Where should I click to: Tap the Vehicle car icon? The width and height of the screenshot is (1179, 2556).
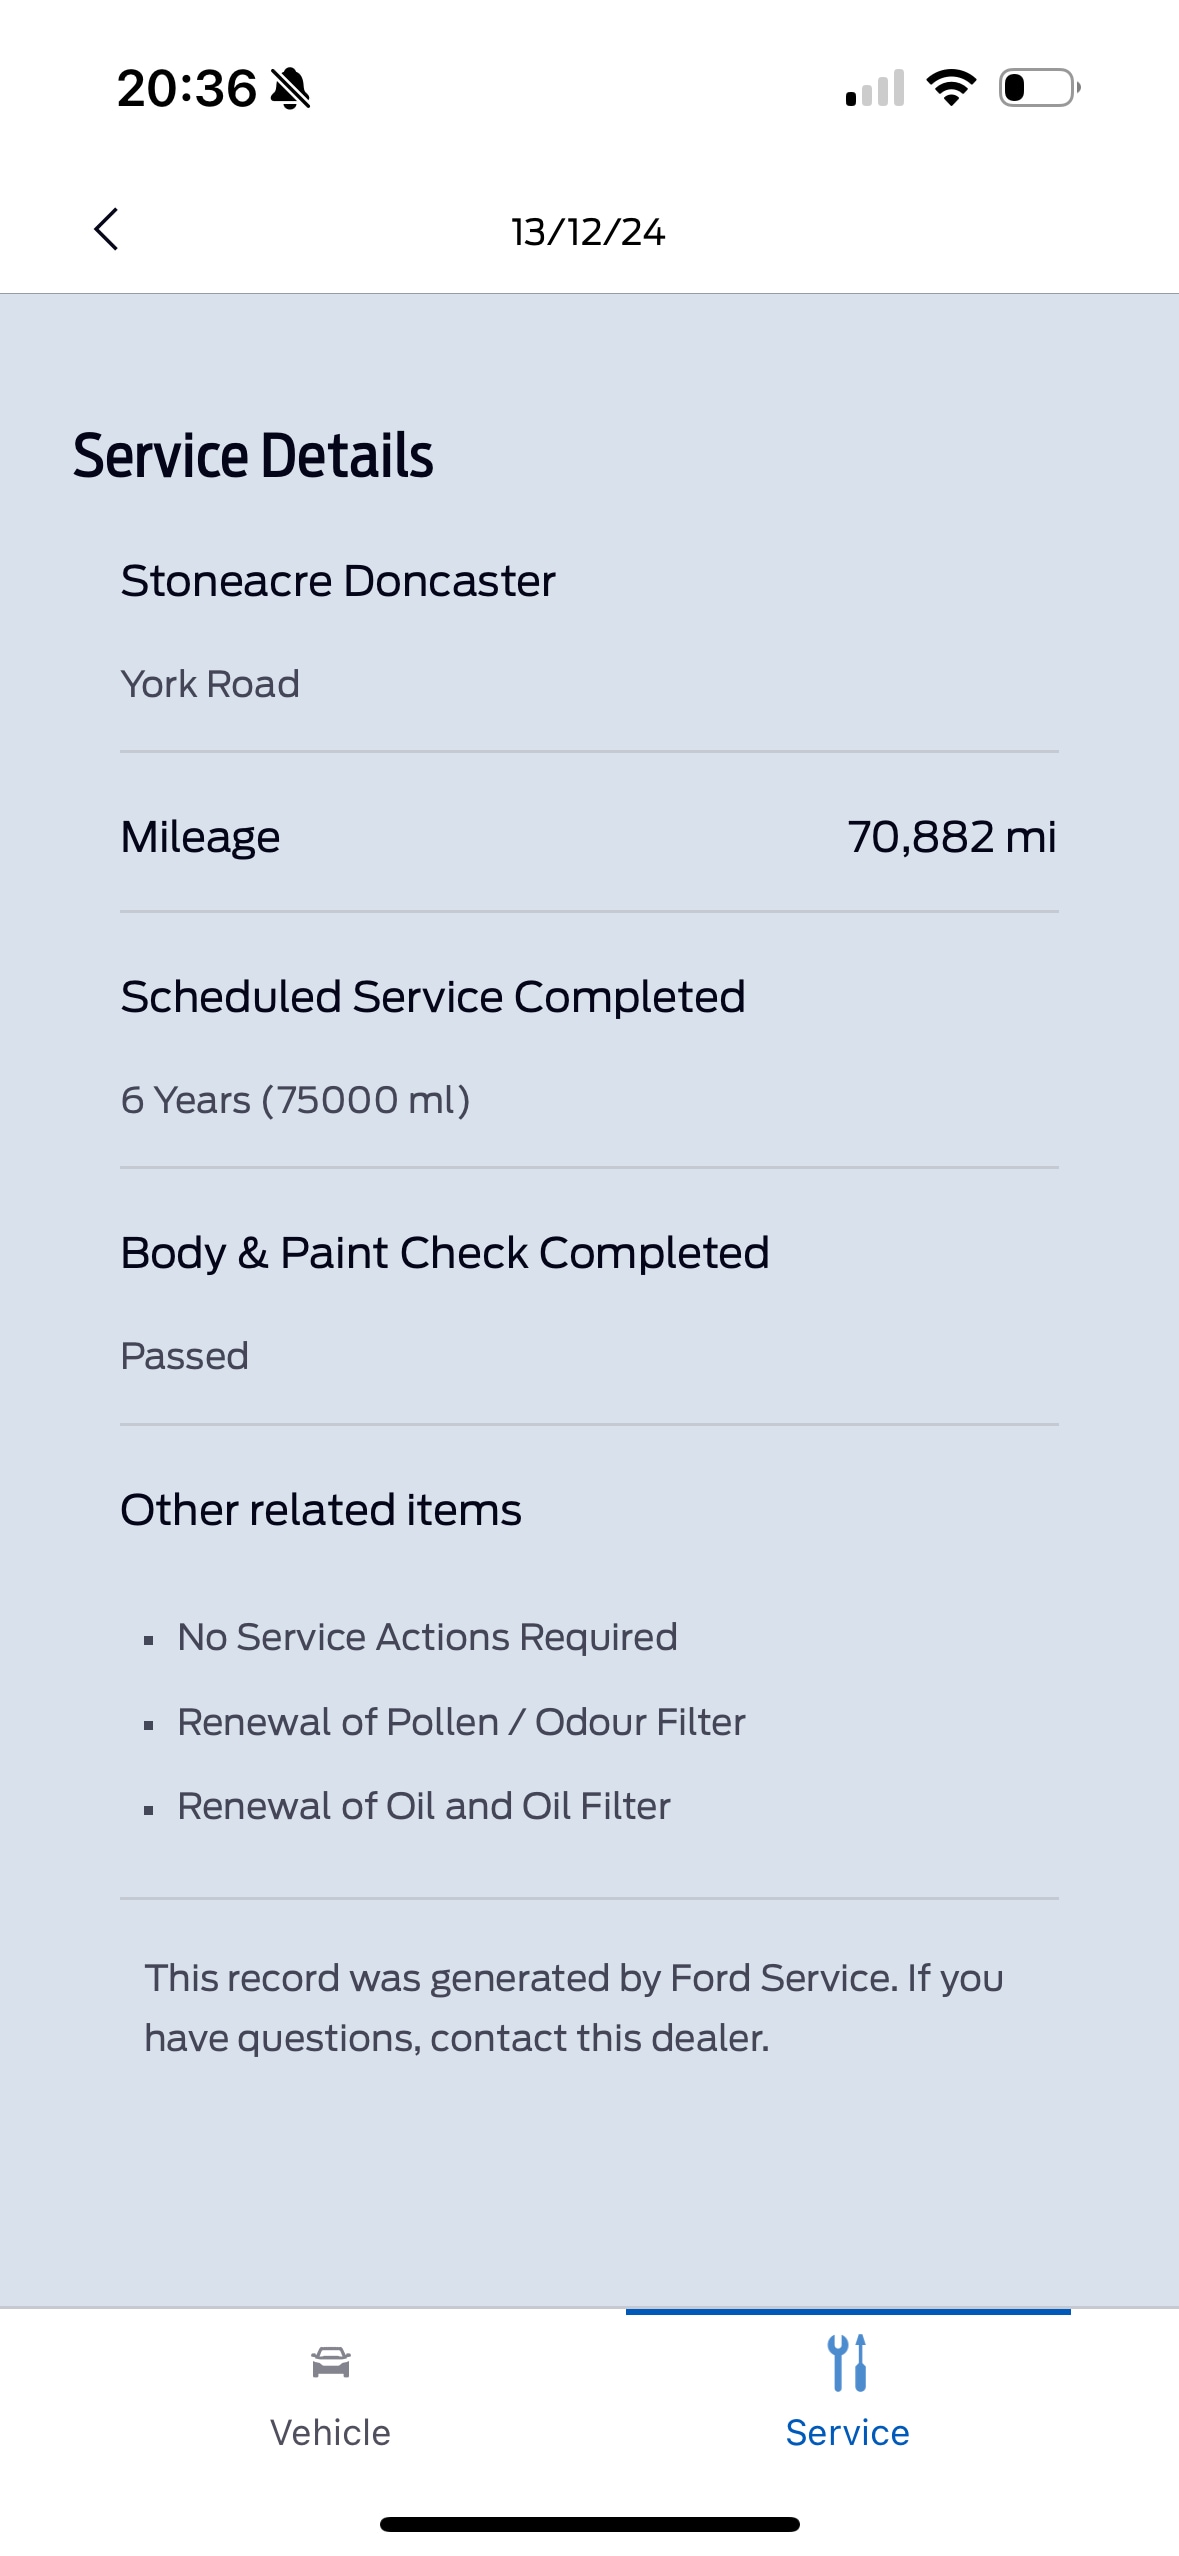(330, 2362)
